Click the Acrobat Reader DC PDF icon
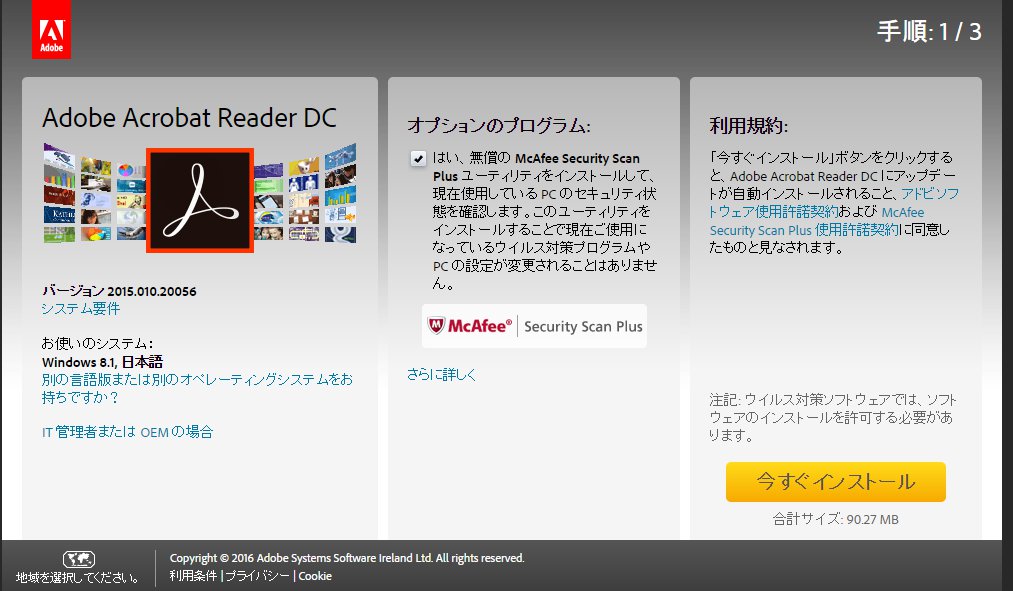 (x=200, y=200)
